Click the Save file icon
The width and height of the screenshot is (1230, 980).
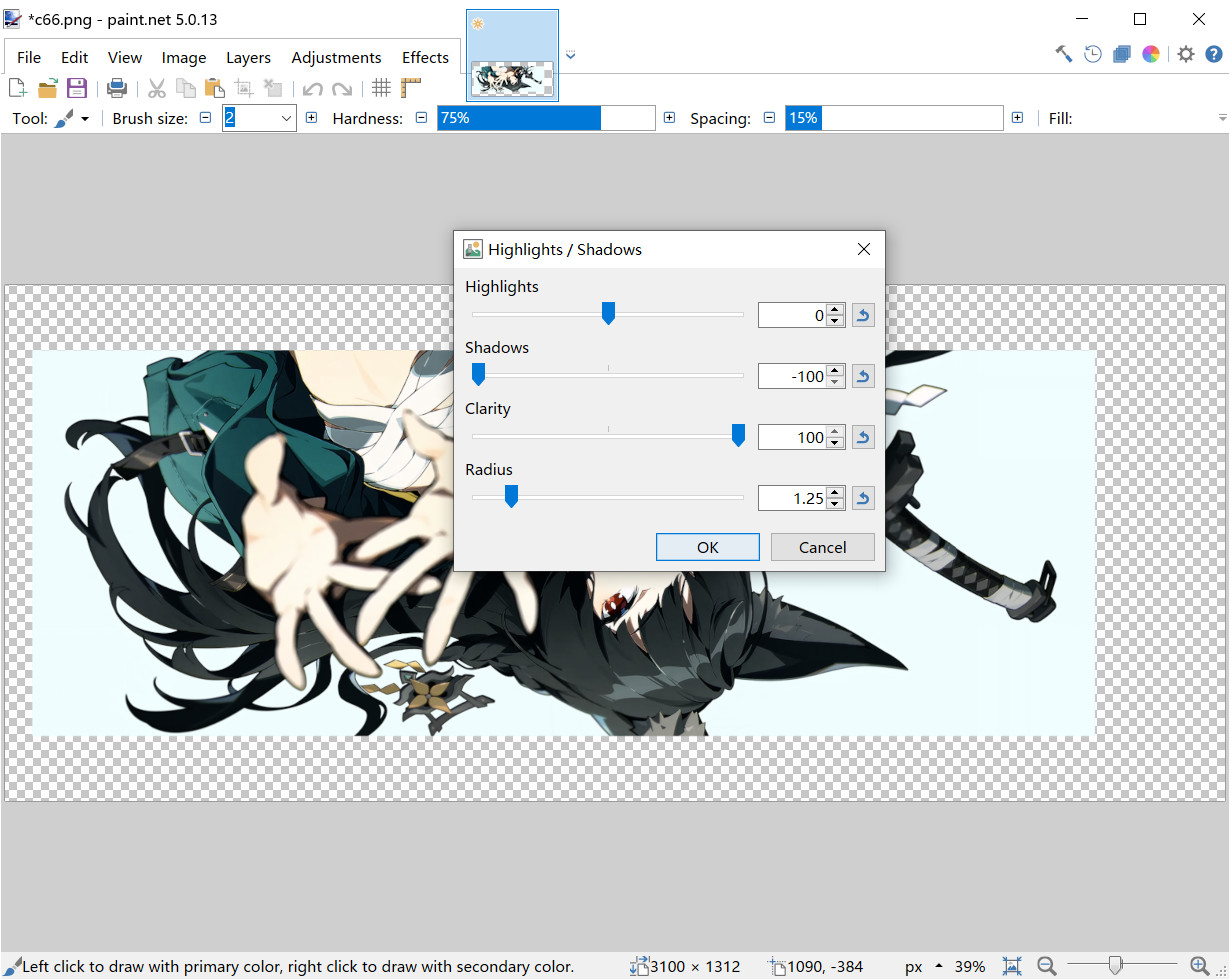tap(77, 88)
